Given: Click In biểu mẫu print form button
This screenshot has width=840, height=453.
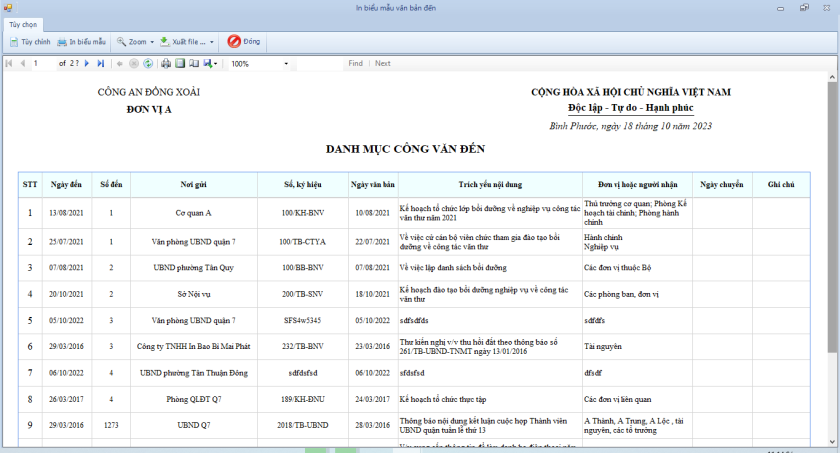Looking at the screenshot, I should [x=81, y=42].
